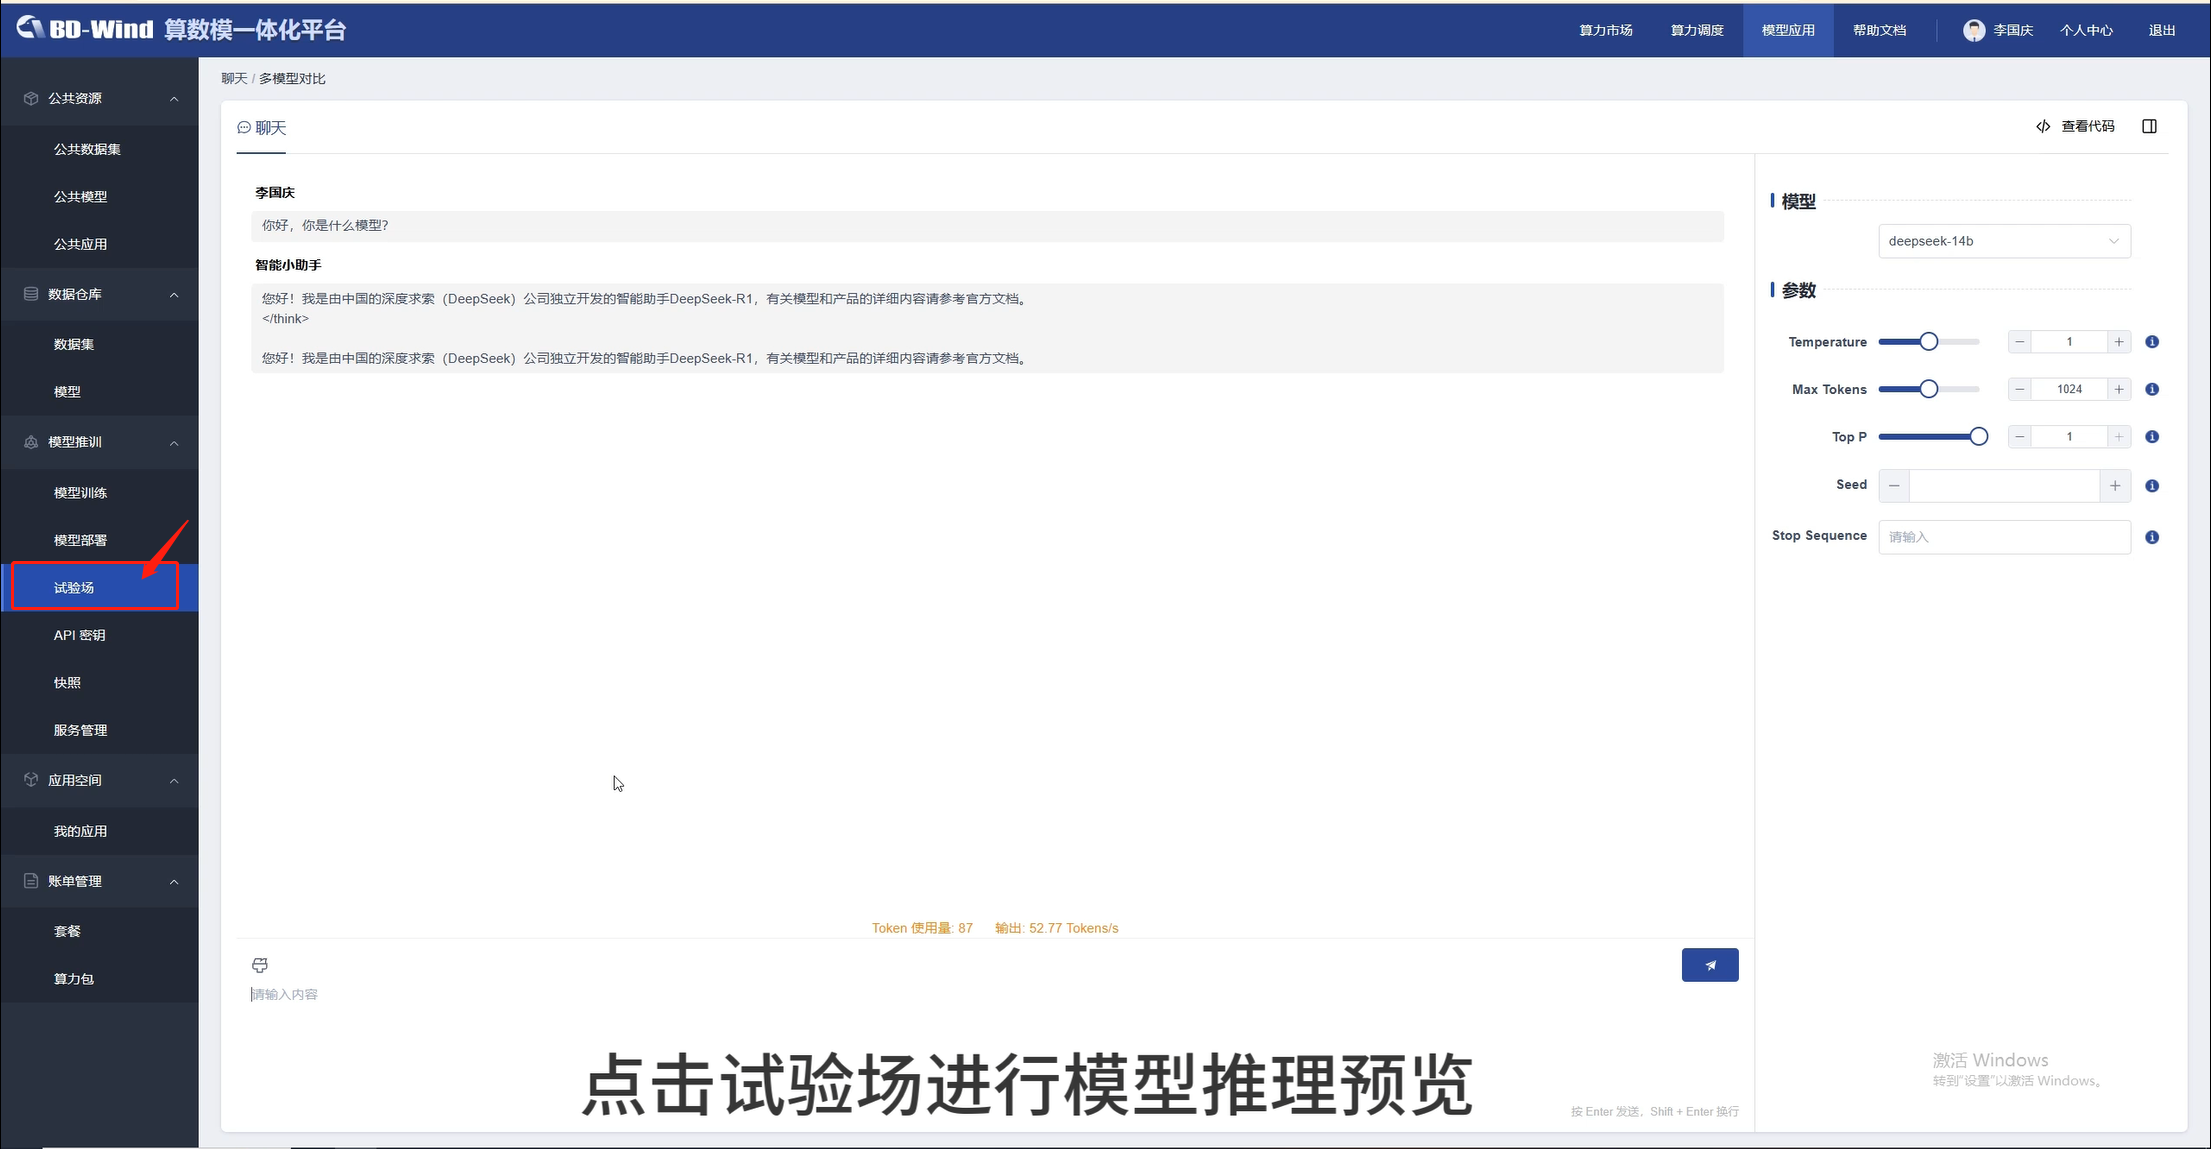Decrease Max Tokens with the minus stepper
This screenshot has width=2211, height=1149.
[2020, 389]
